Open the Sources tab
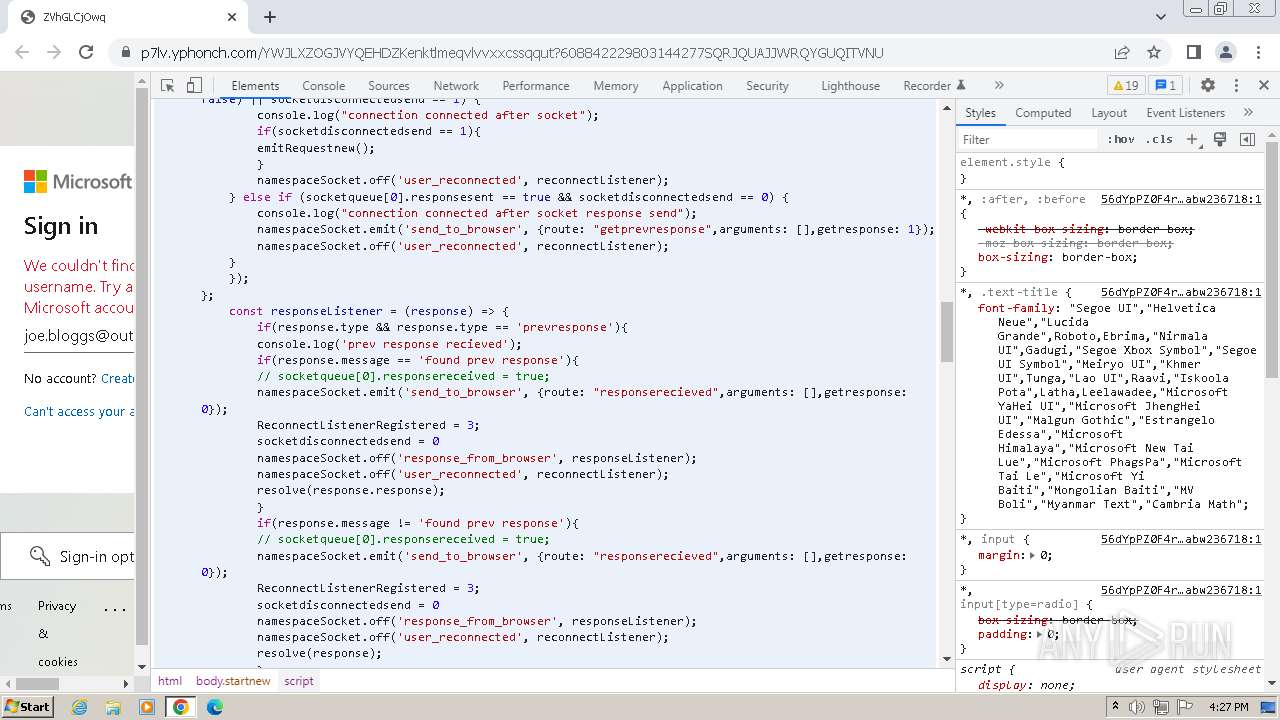Viewport: 1280px width, 720px height. pyautogui.click(x=389, y=86)
